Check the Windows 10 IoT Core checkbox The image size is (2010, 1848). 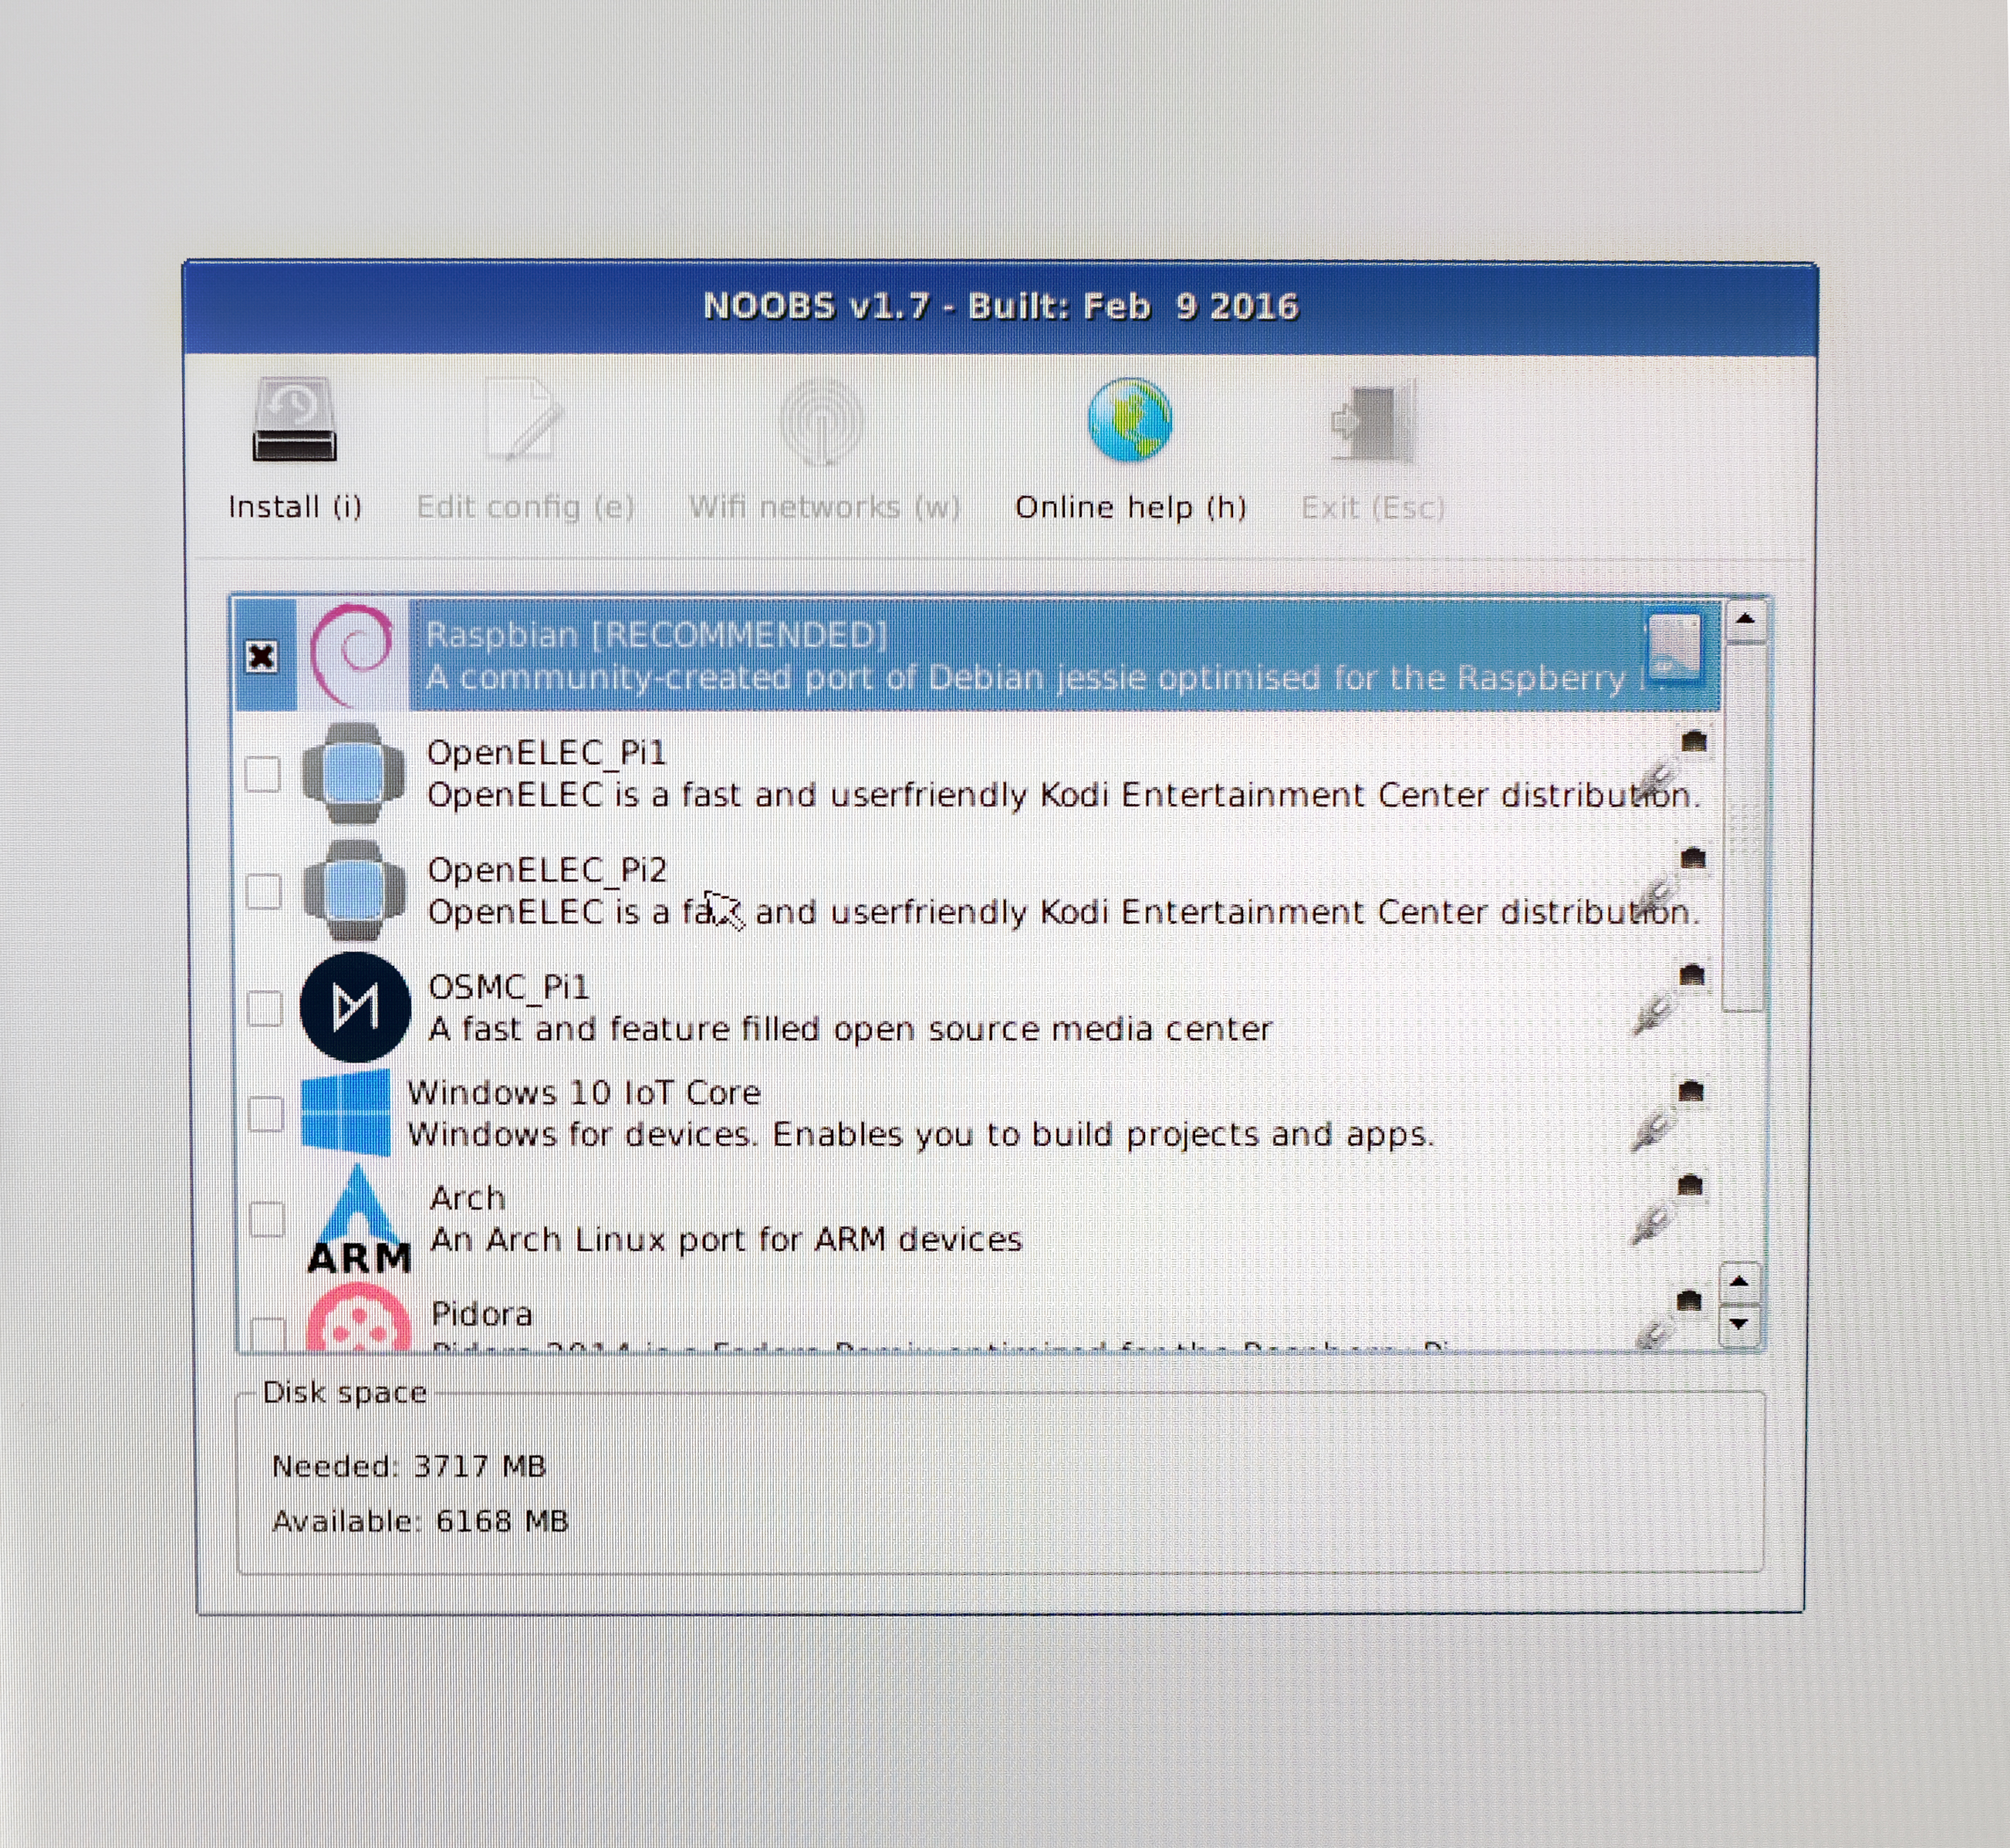pyautogui.click(x=266, y=1113)
